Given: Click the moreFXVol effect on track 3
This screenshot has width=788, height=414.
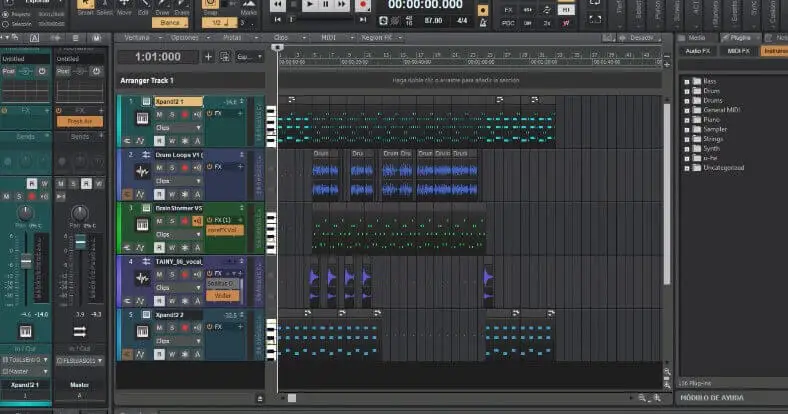Looking at the screenshot, I should [x=225, y=230].
